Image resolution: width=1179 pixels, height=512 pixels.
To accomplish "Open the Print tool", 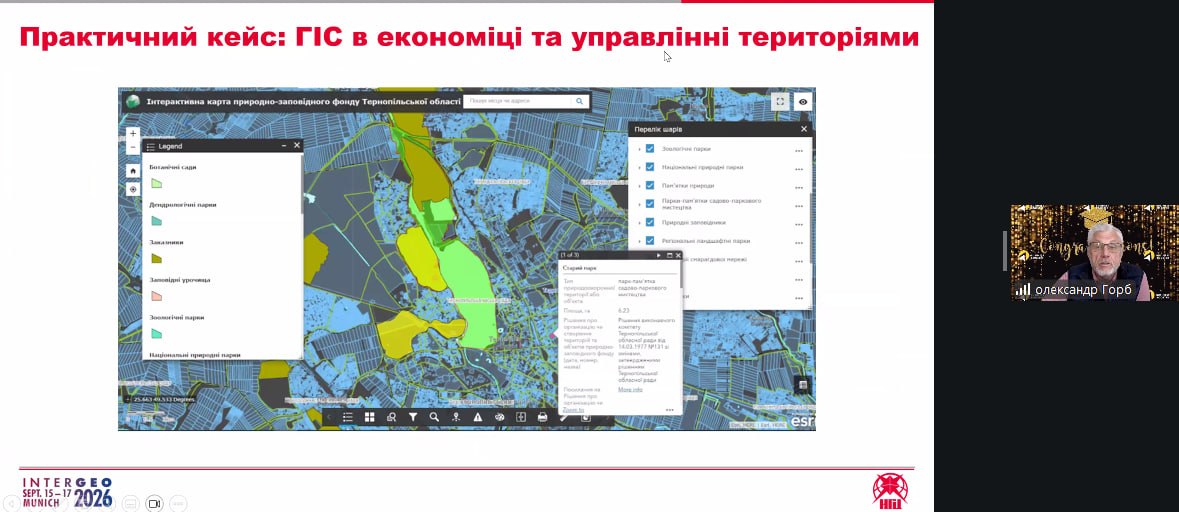I will click(542, 417).
